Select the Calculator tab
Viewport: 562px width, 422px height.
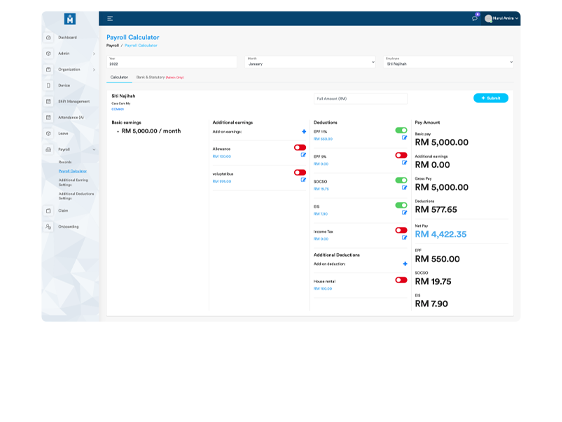[x=119, y=77]
